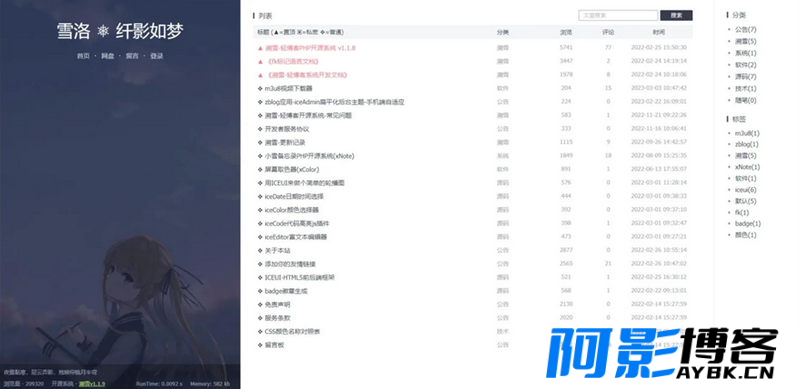Filter by the 公告(7) category
Image resolution: width=800 pixels, height=389 pixels.
pyautogui.click(x=745, y=30)
